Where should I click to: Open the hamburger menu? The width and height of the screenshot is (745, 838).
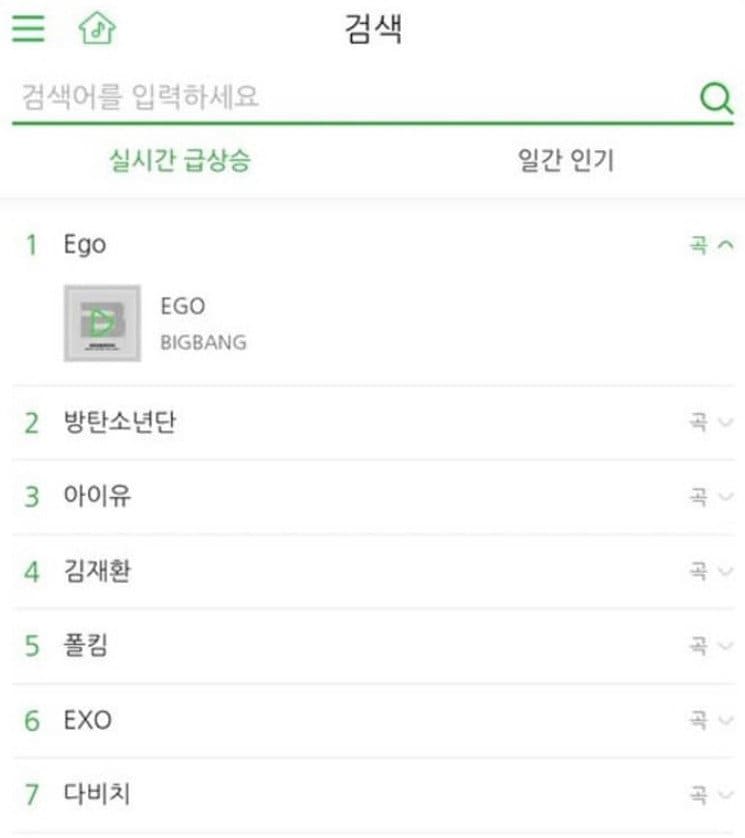tap(28, 28)
